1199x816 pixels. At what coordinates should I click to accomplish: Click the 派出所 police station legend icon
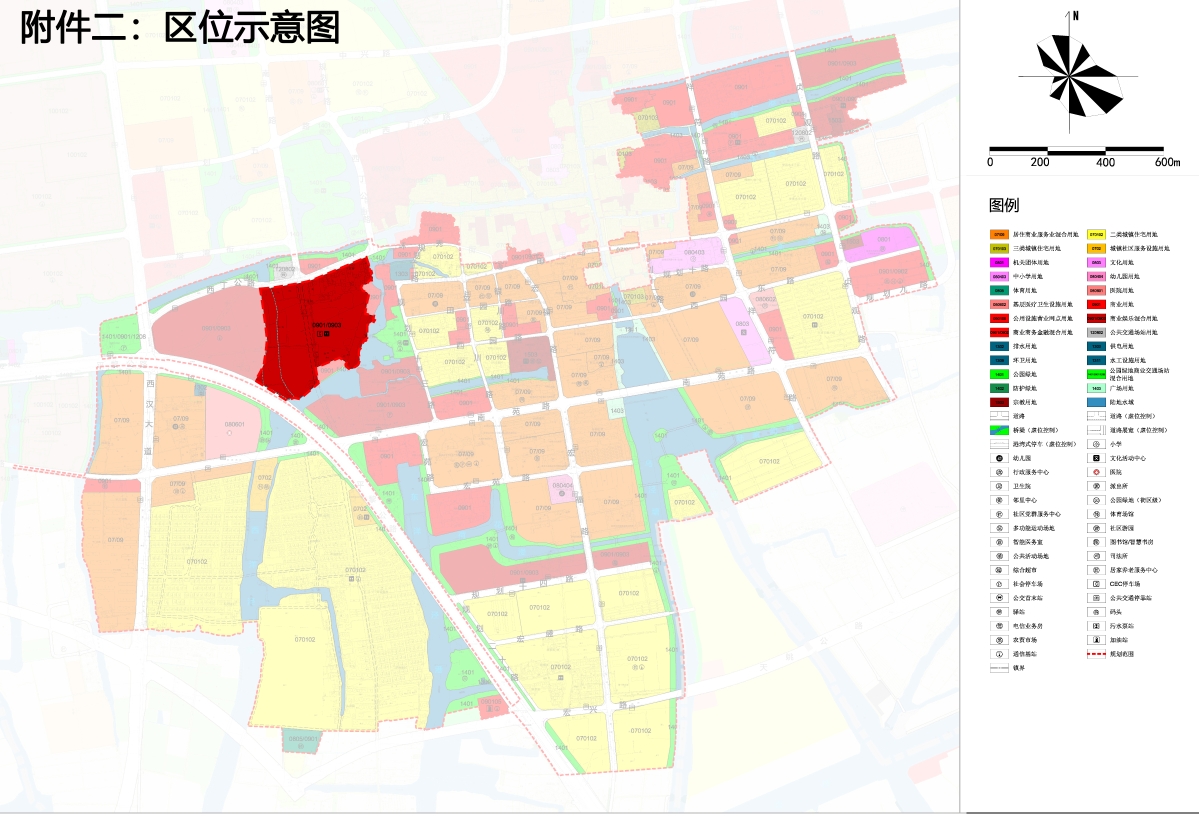click(x=1096, y=486)
